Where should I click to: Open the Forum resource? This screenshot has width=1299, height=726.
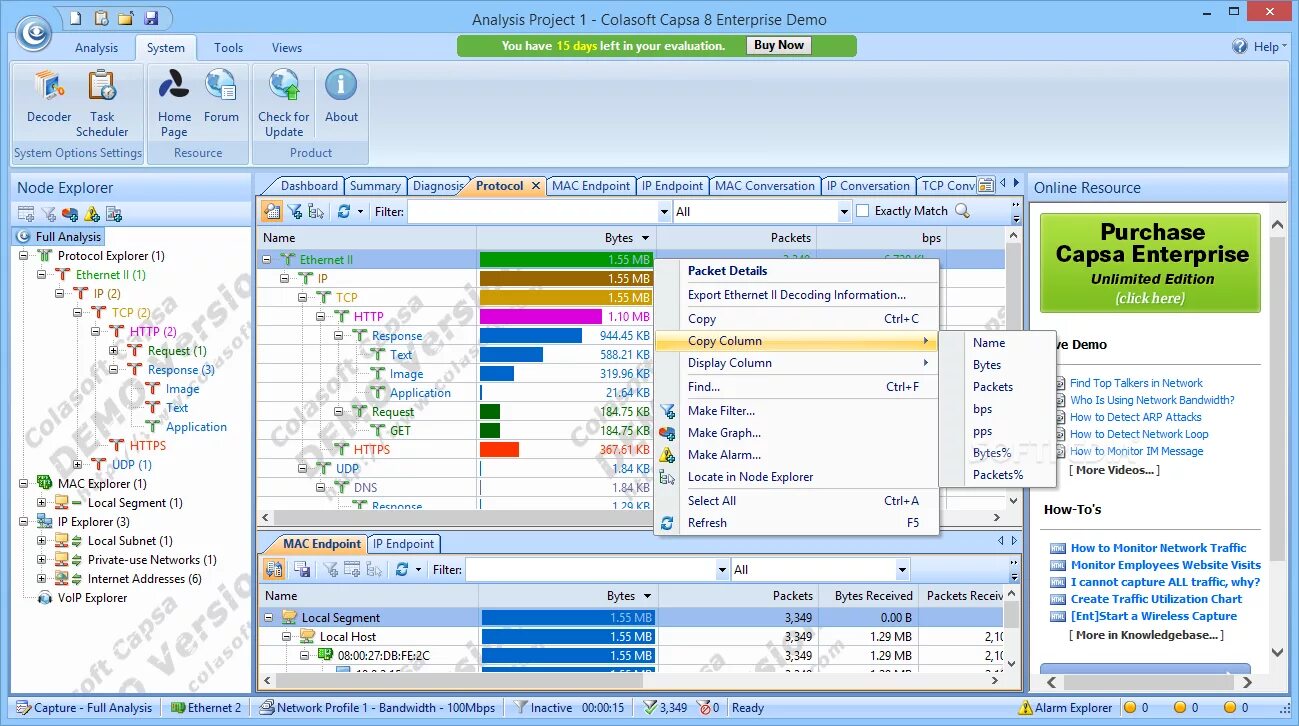click(x=221, y=96)
